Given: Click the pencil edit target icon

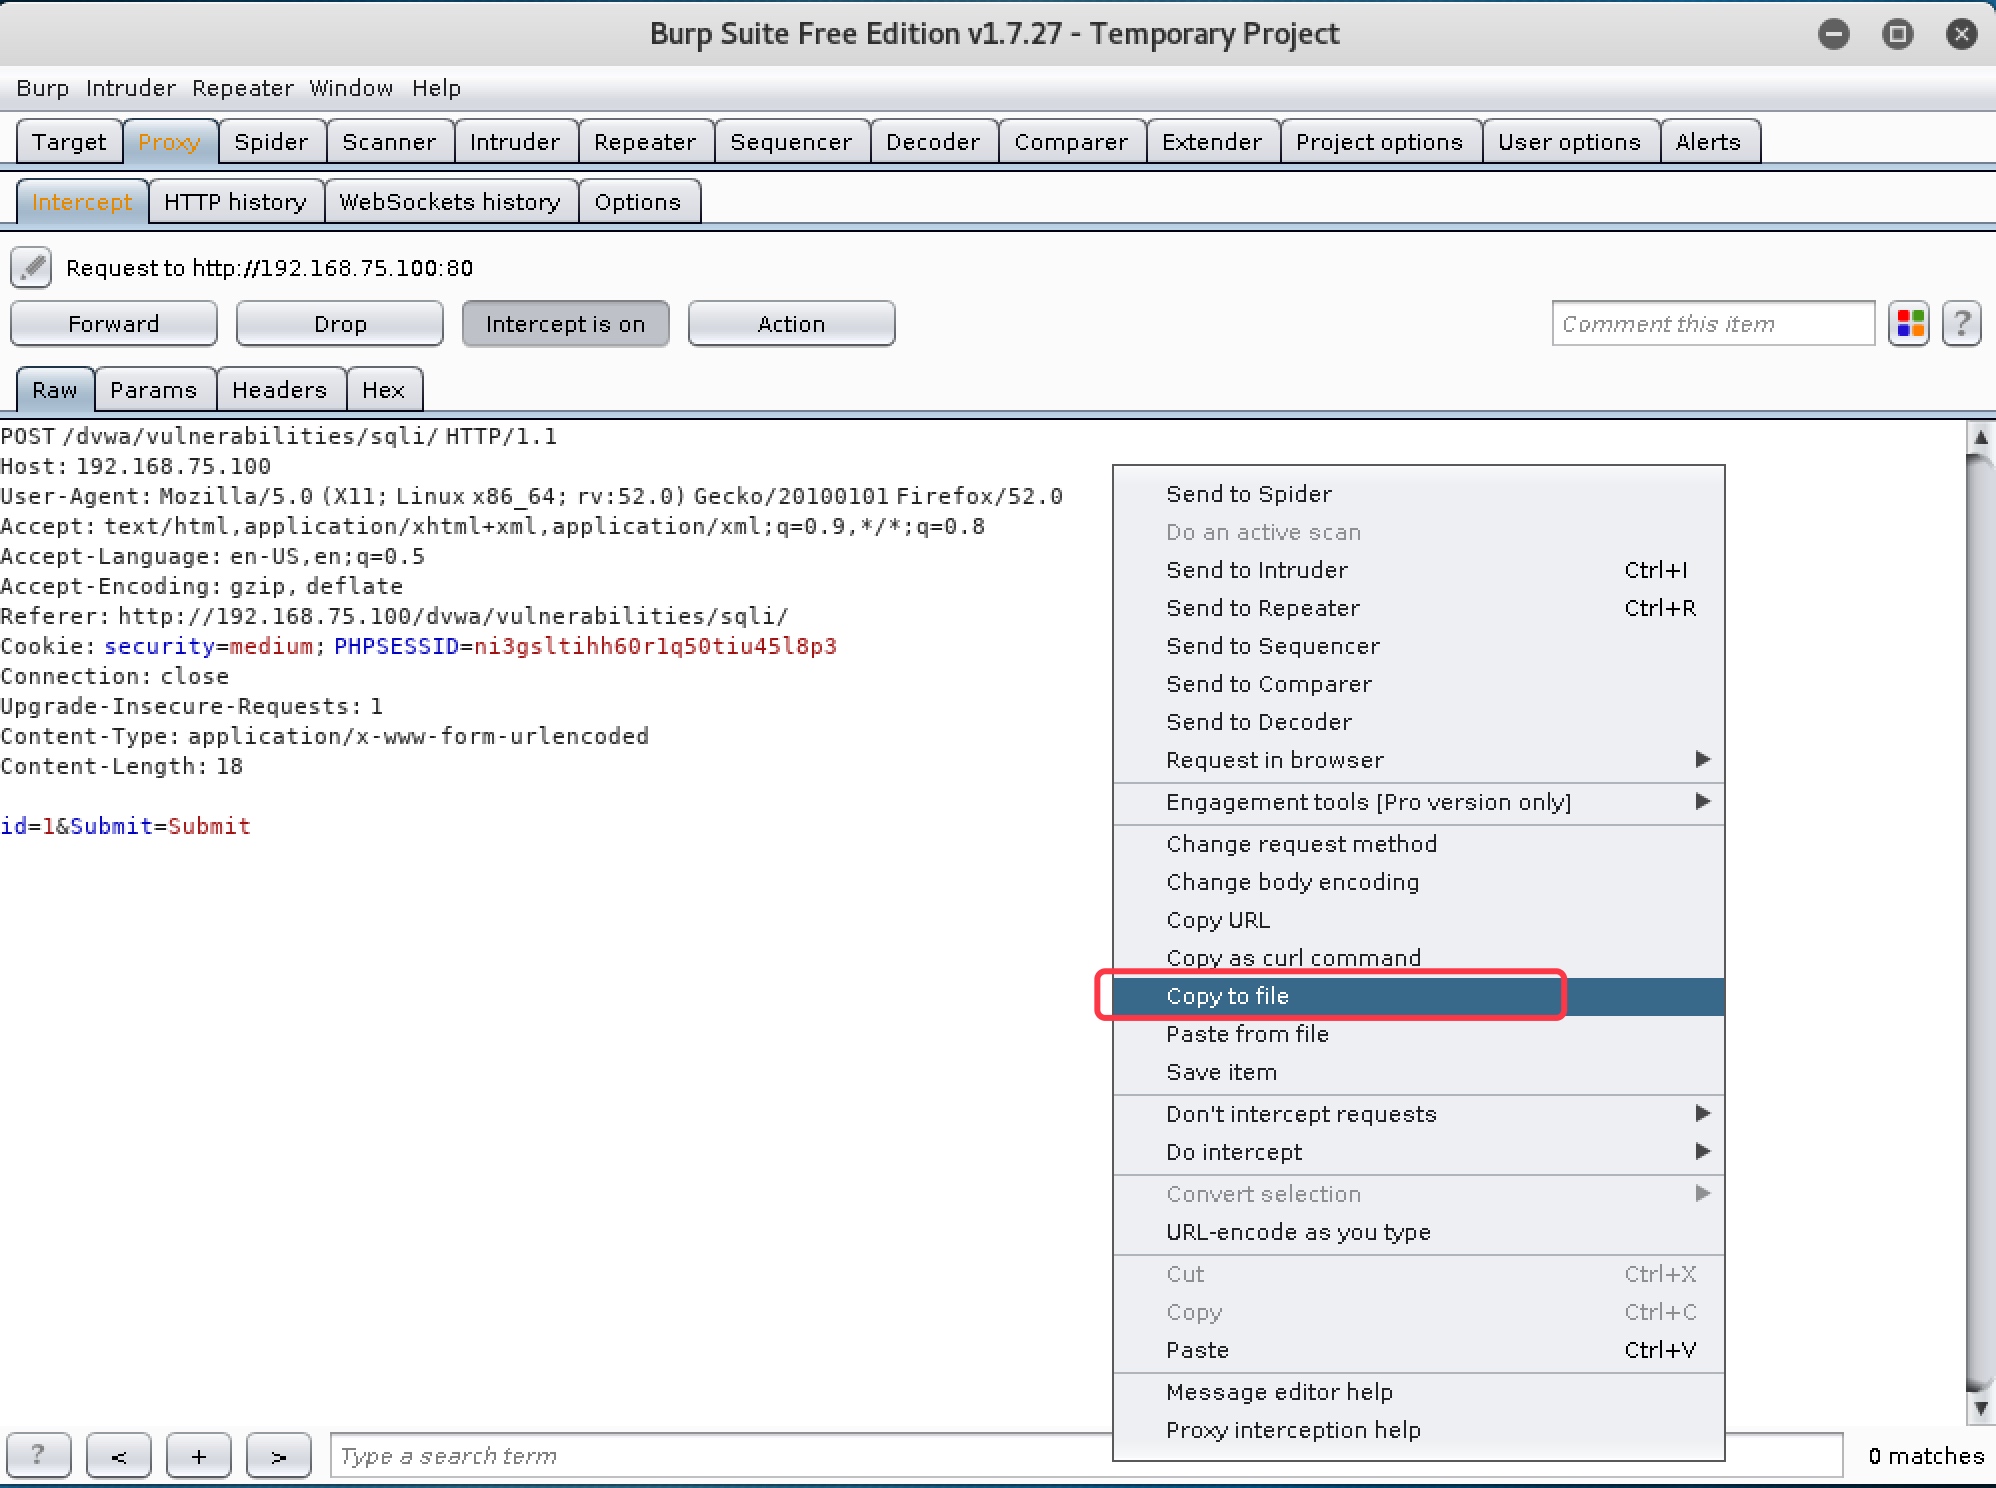Looking at the screenshot, I should [x=31, y=267].
